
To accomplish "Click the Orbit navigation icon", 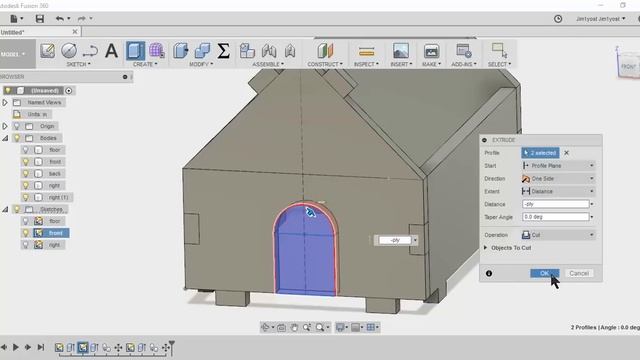I will click(265, 327).
